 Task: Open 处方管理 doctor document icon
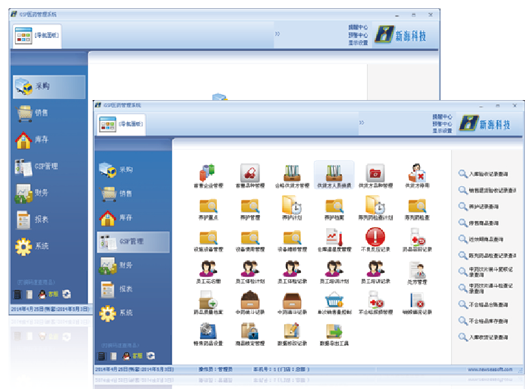click(417, 272)
